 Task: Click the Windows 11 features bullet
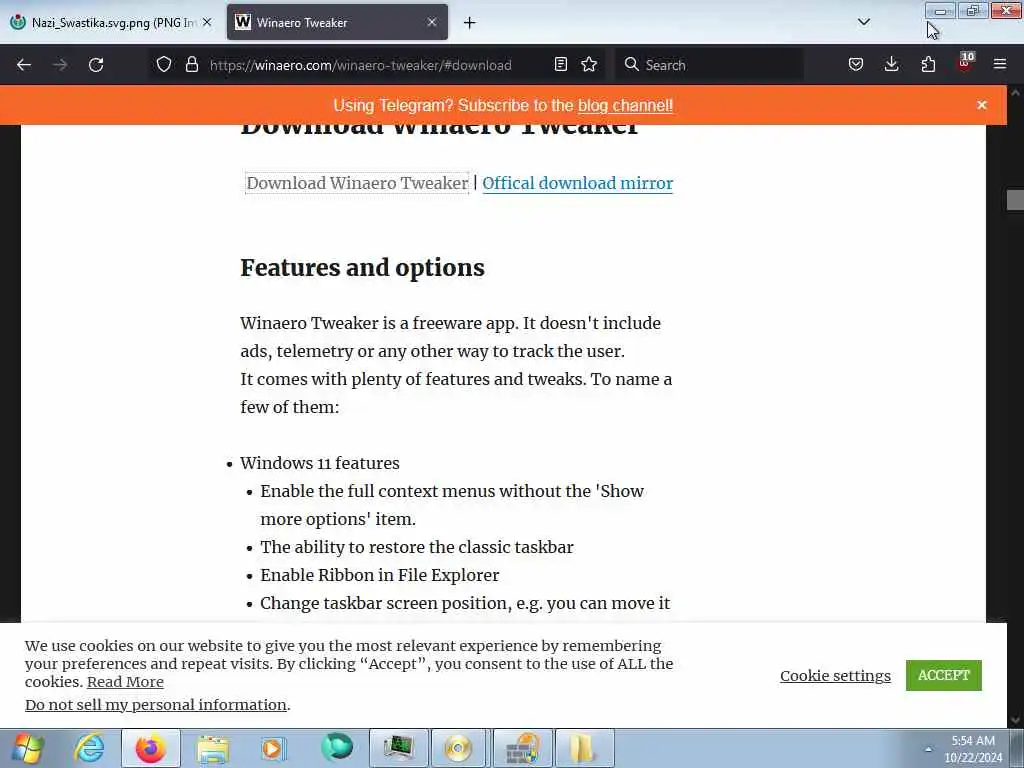319,463
